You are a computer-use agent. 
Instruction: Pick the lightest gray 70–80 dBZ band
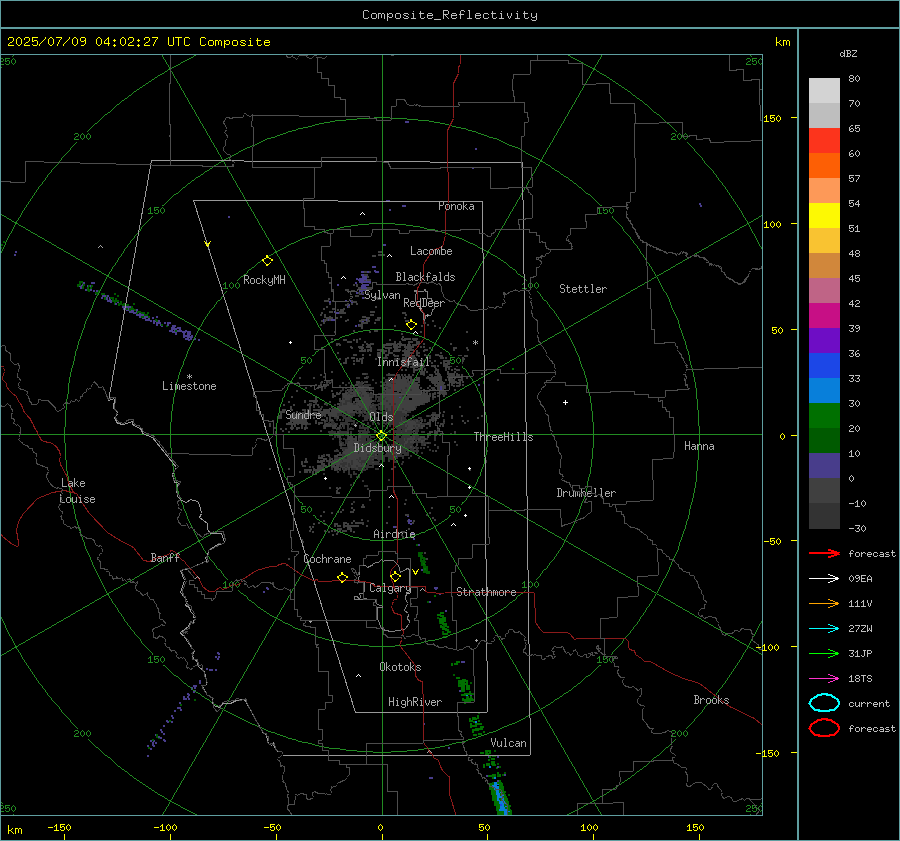coord(824,91)
